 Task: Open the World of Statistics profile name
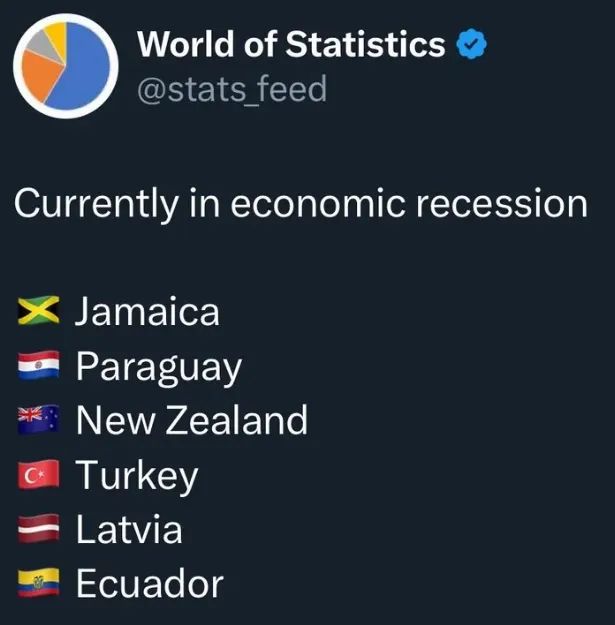click(291, 44)
